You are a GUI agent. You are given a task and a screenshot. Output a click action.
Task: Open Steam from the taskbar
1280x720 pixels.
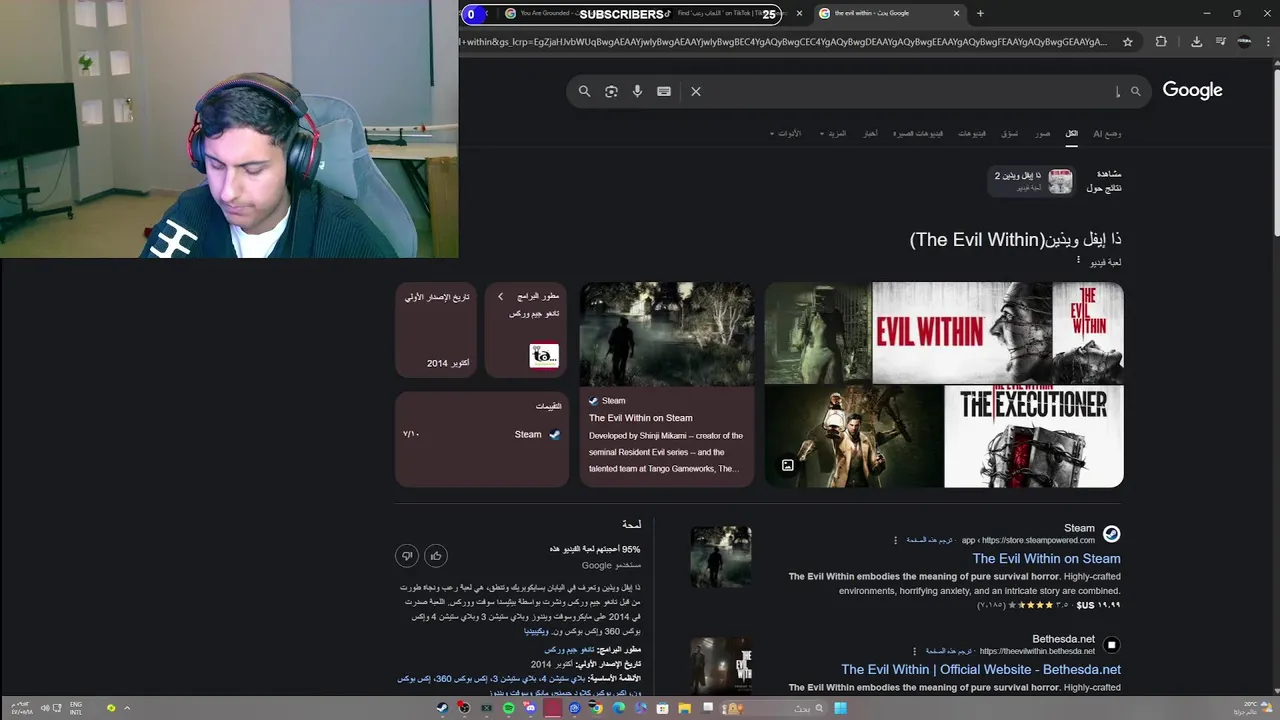(442, 708)
